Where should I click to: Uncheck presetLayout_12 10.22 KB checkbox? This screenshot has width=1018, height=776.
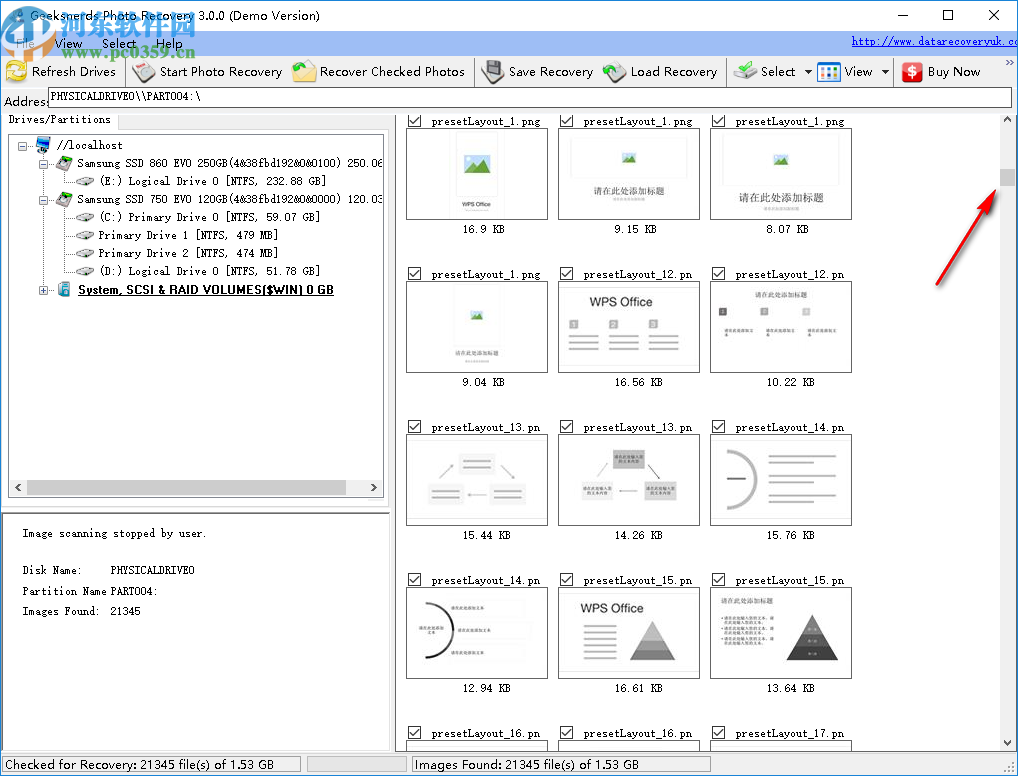718,273
